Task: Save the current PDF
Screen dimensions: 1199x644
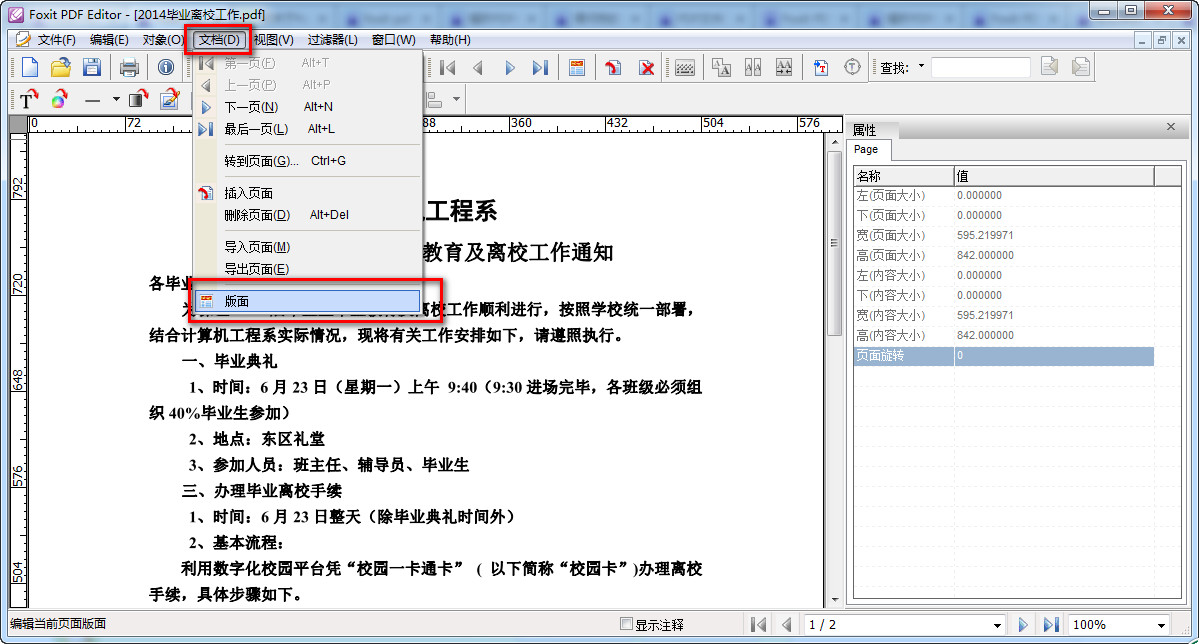Action: (90, 67)
